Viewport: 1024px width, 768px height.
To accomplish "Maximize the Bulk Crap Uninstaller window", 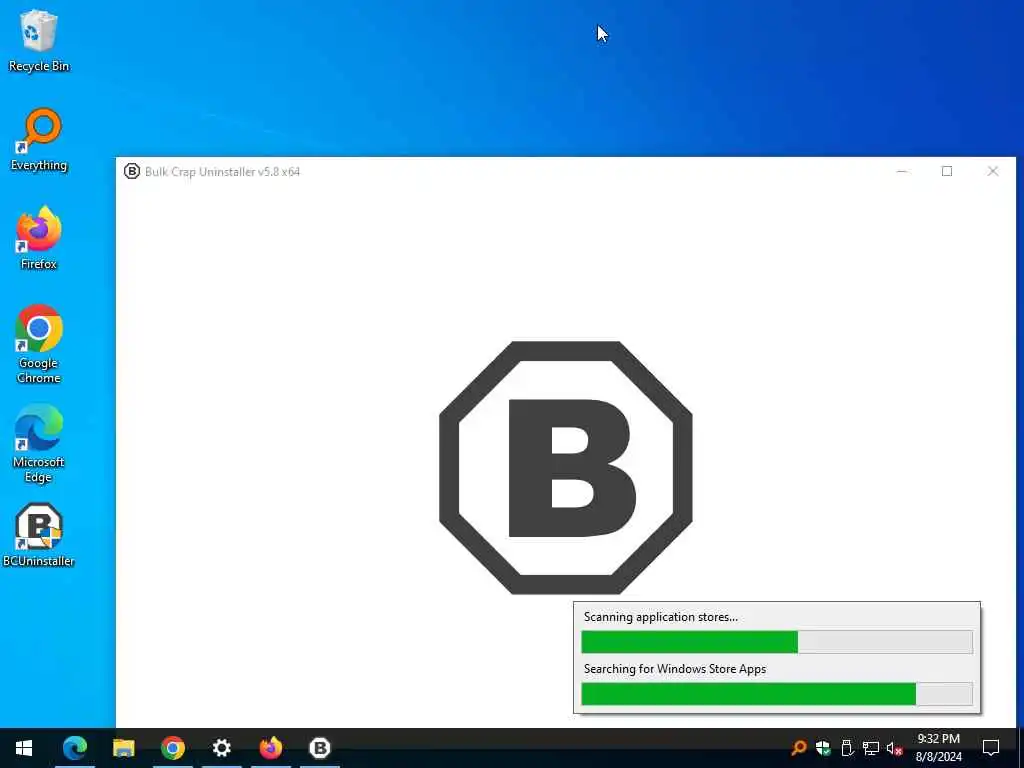I will [x=947, y=171].
